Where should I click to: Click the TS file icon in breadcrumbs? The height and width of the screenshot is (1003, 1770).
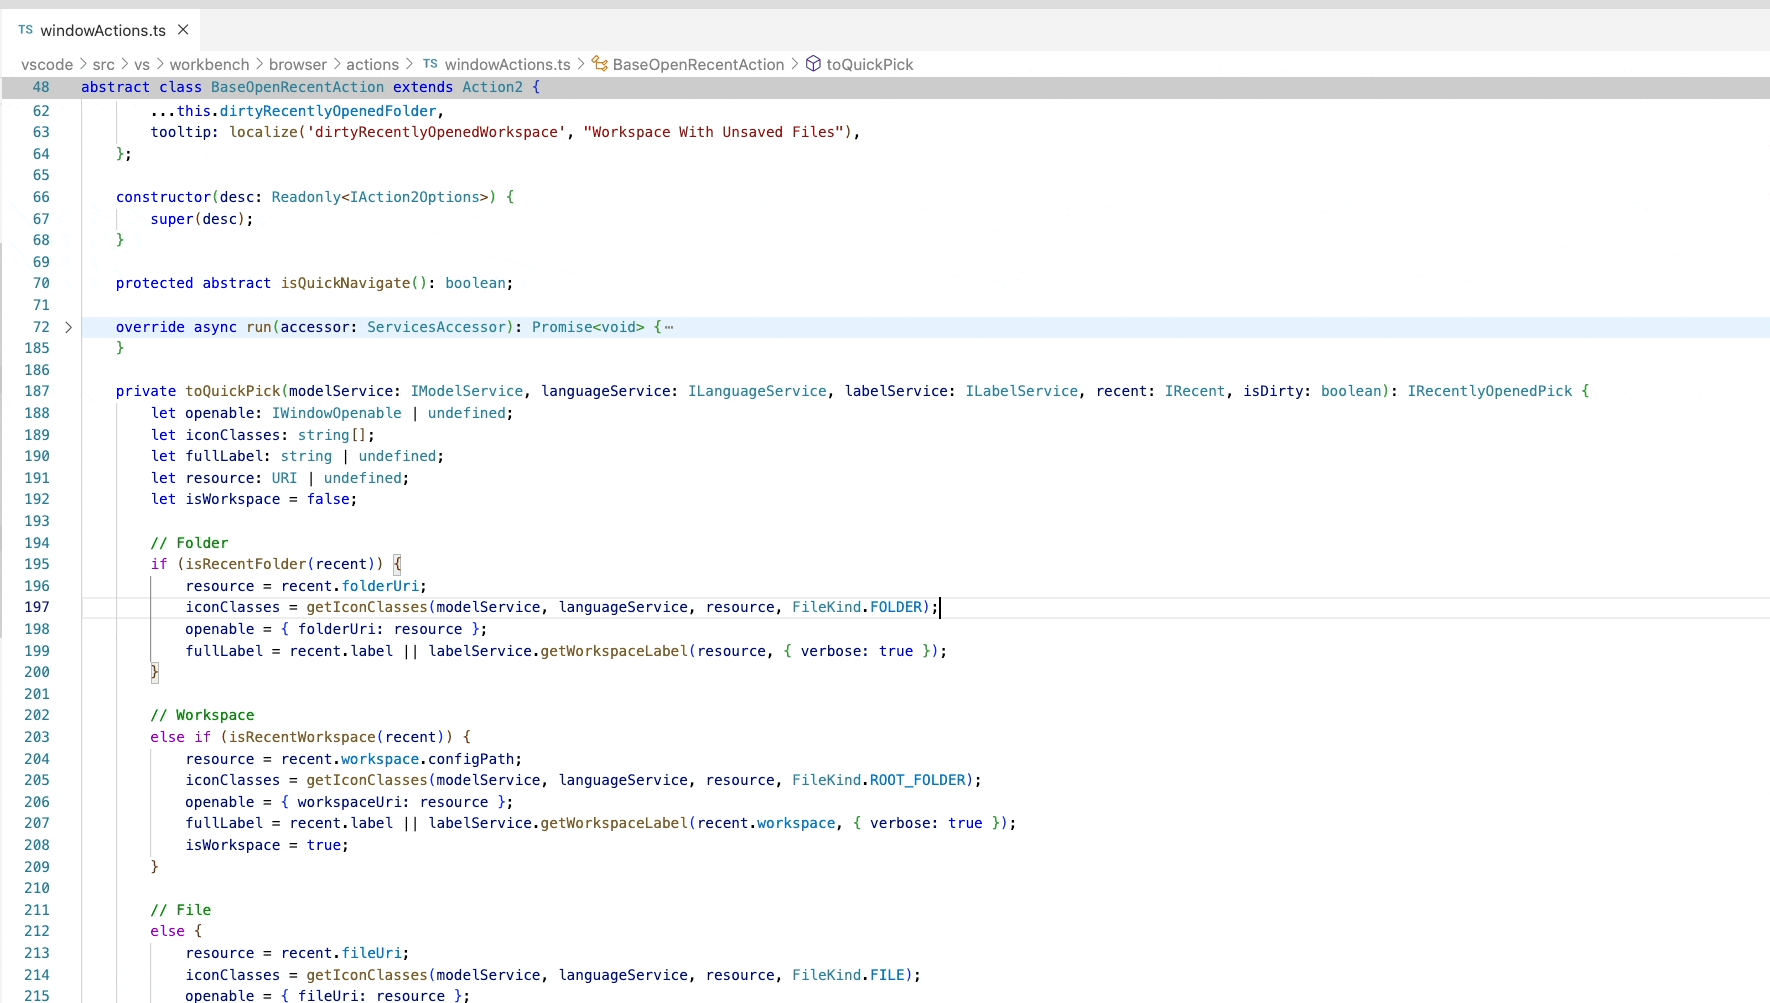click(x=430, y=64)
